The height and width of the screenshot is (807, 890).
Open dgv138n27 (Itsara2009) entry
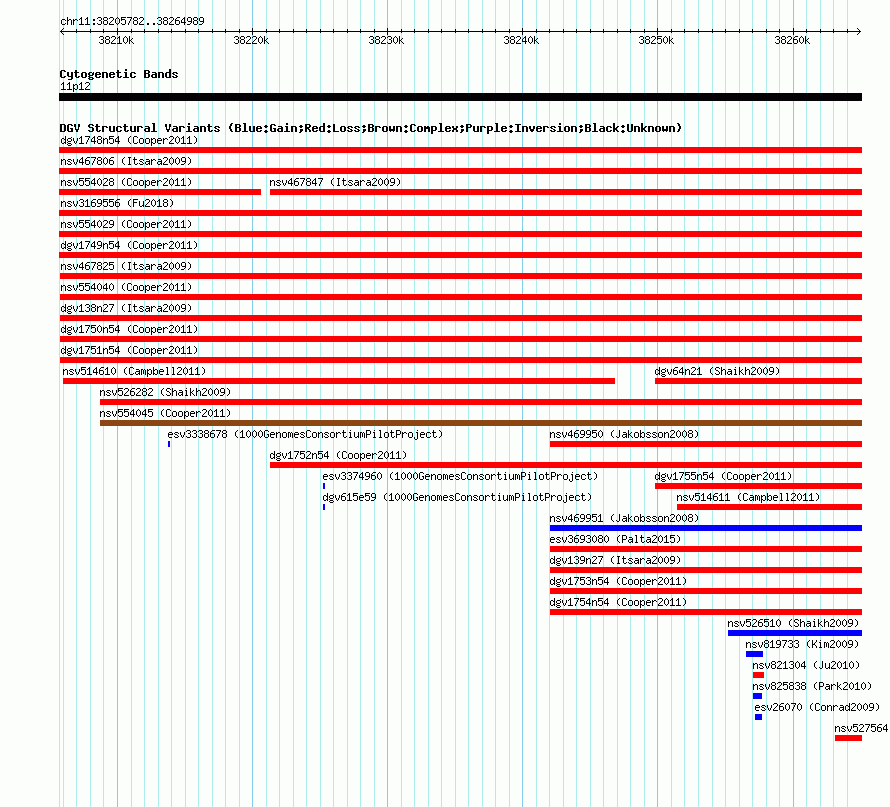(126, 308)
